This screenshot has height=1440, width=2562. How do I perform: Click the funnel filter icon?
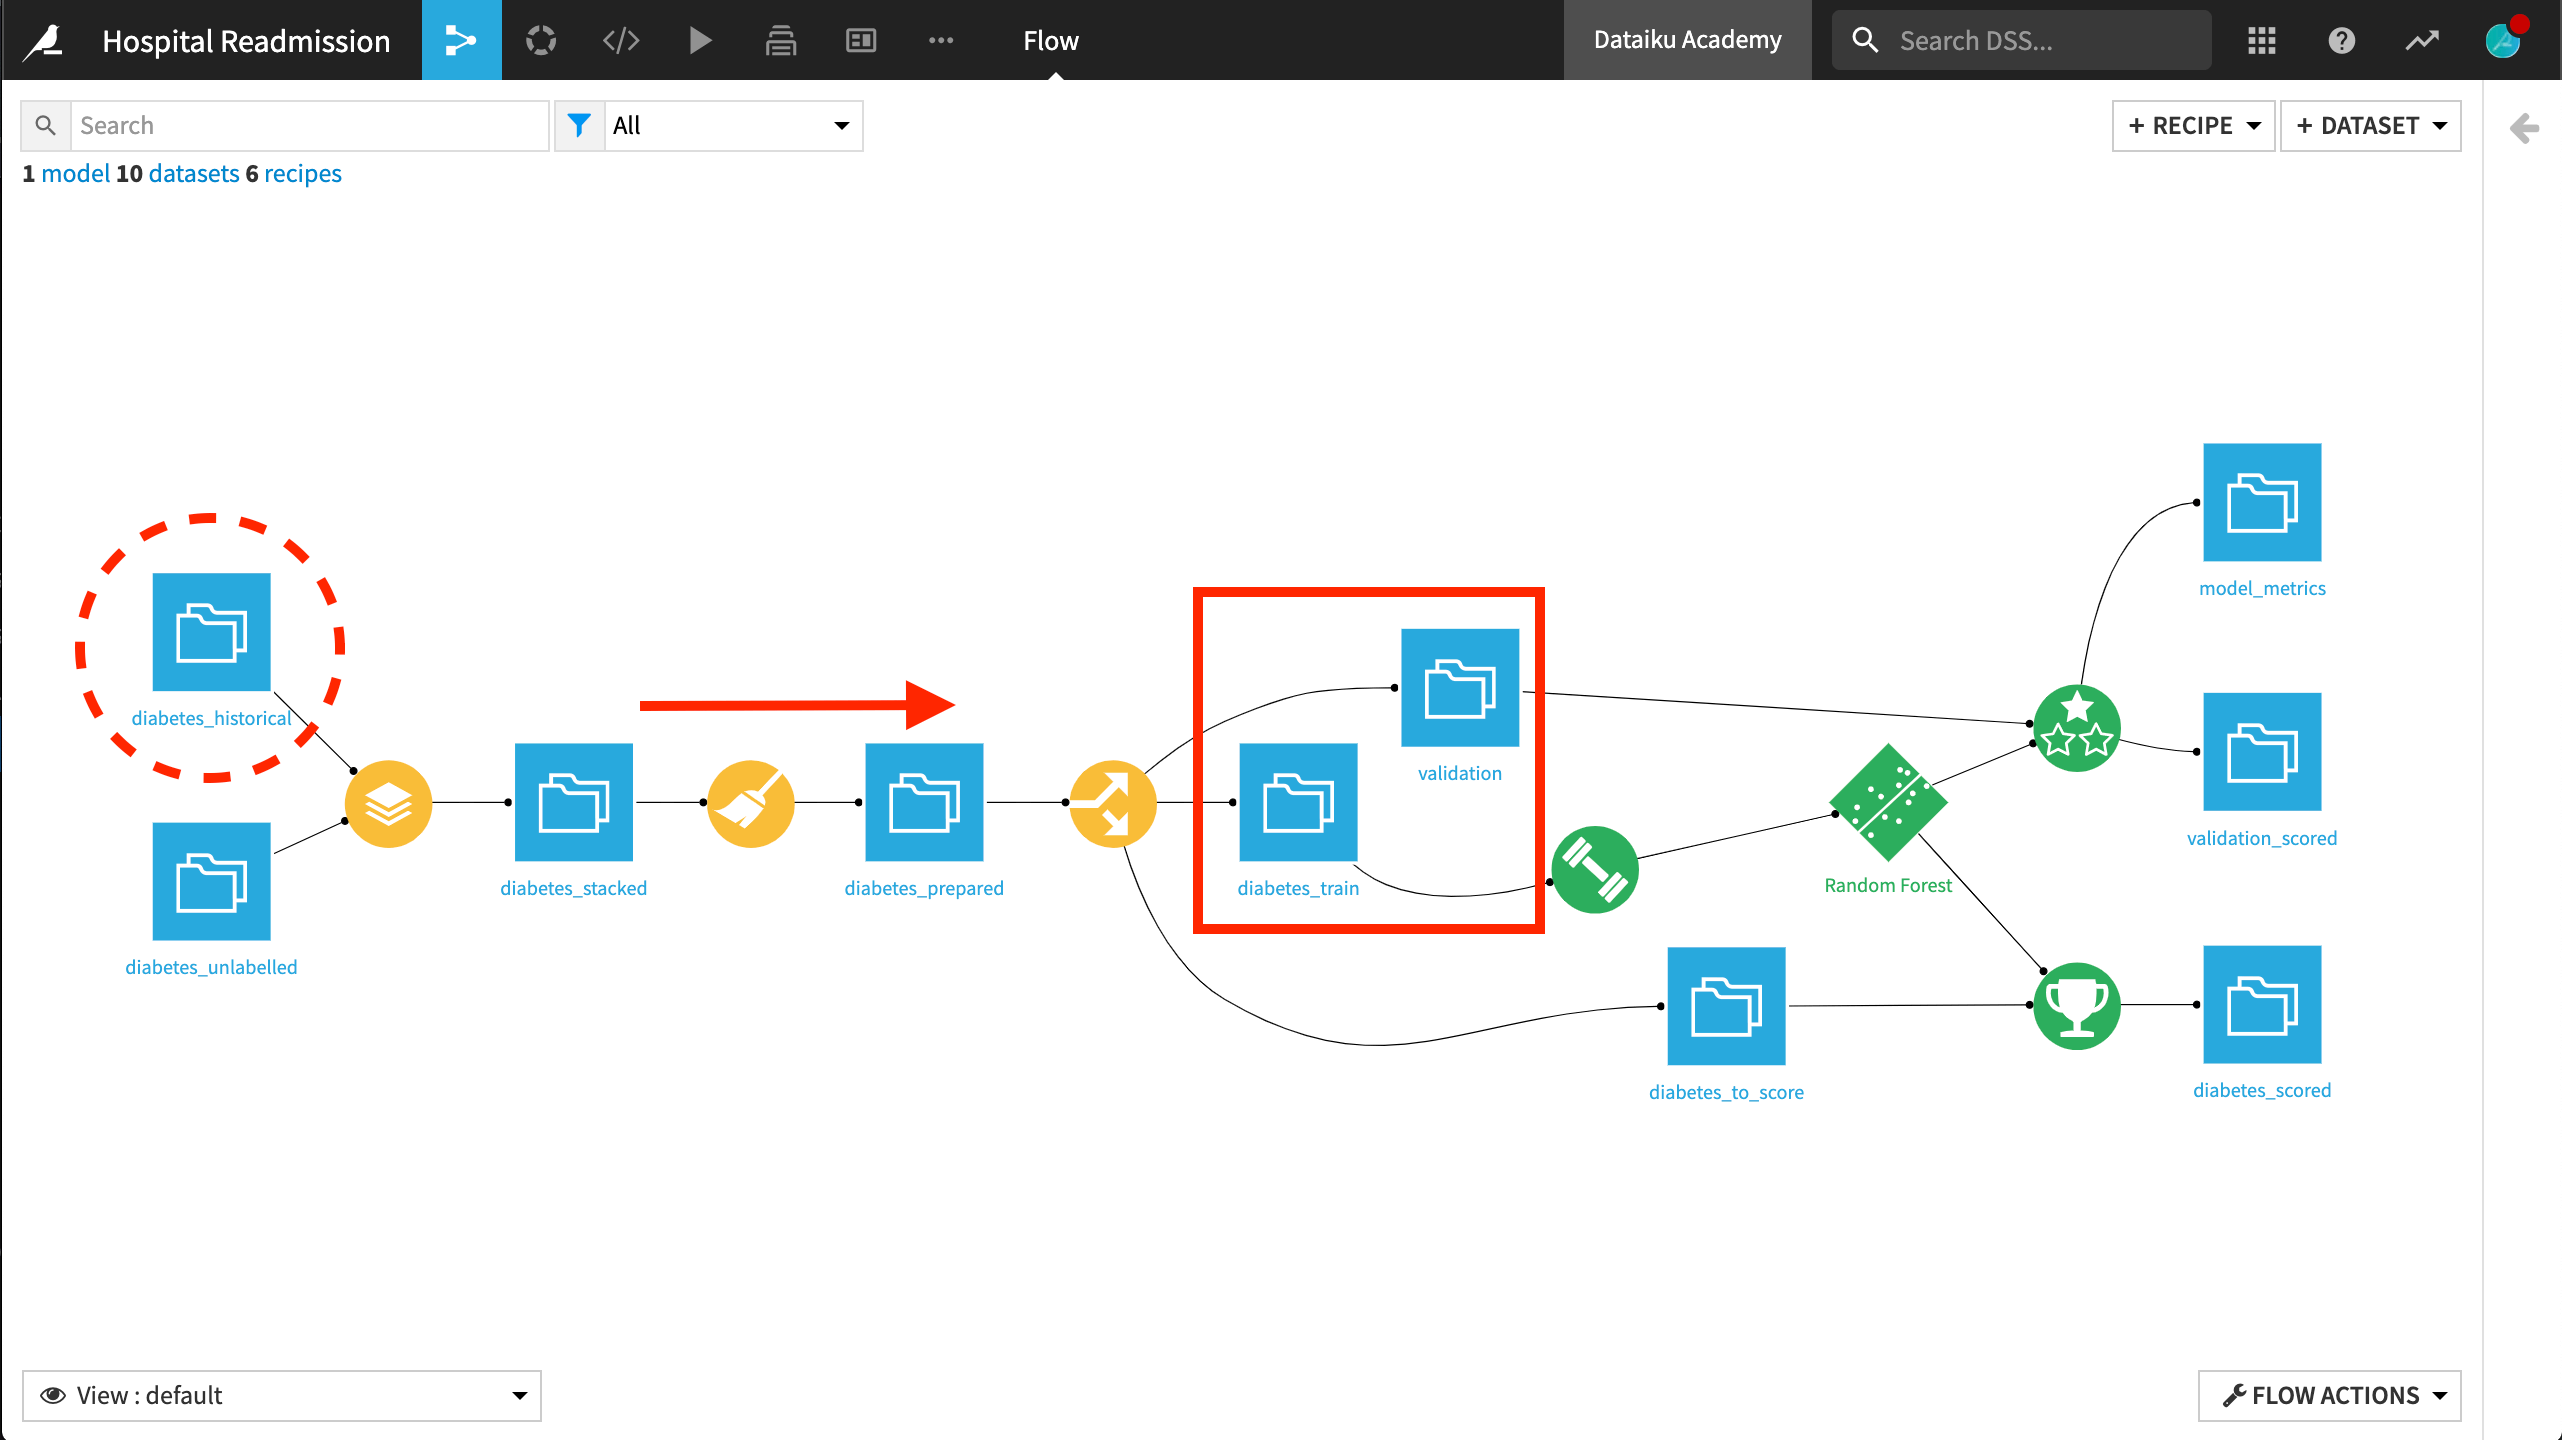point(579,126)
